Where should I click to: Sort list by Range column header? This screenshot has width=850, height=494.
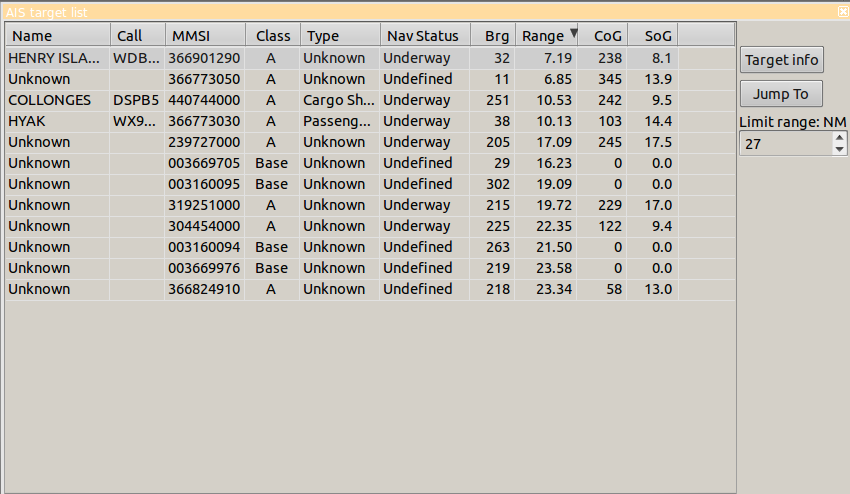point(546,36)
